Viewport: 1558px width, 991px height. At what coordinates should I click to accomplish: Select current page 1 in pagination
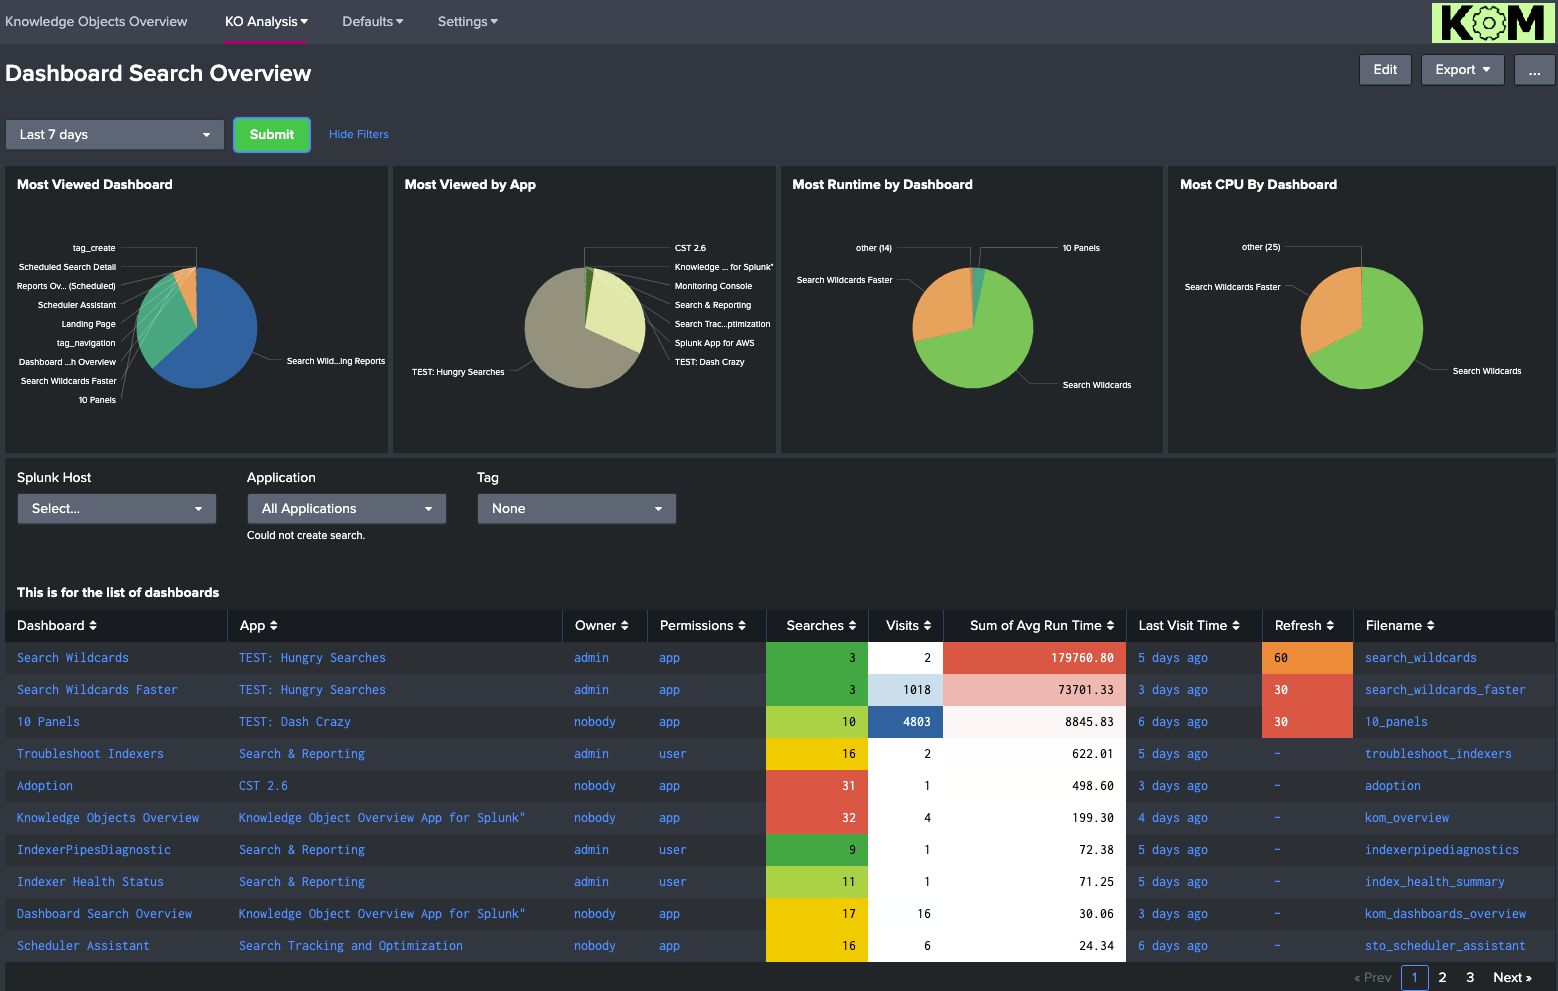pos(1414,977)
